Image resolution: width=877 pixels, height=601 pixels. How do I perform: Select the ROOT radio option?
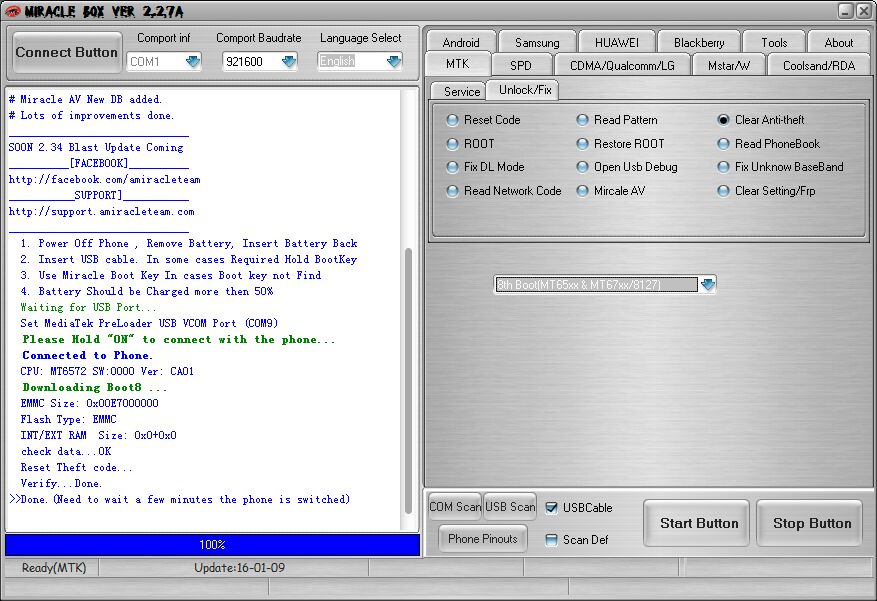point(452,144)
